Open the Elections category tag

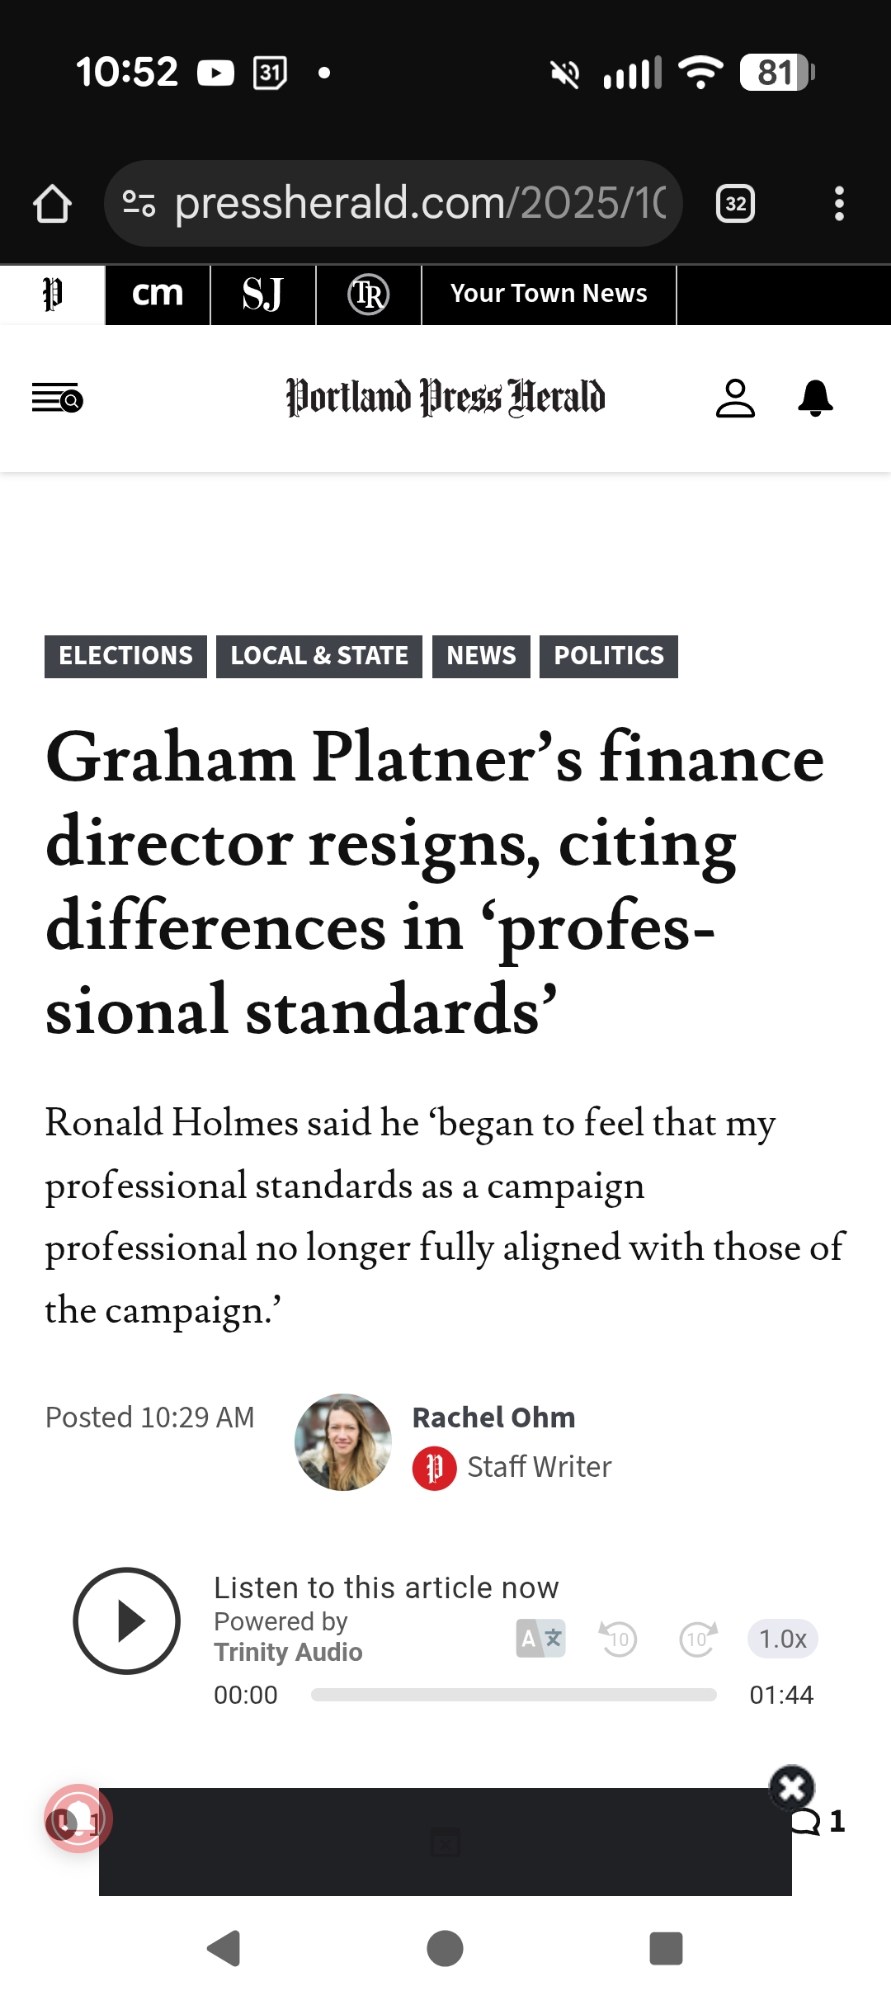pos(125,656)
